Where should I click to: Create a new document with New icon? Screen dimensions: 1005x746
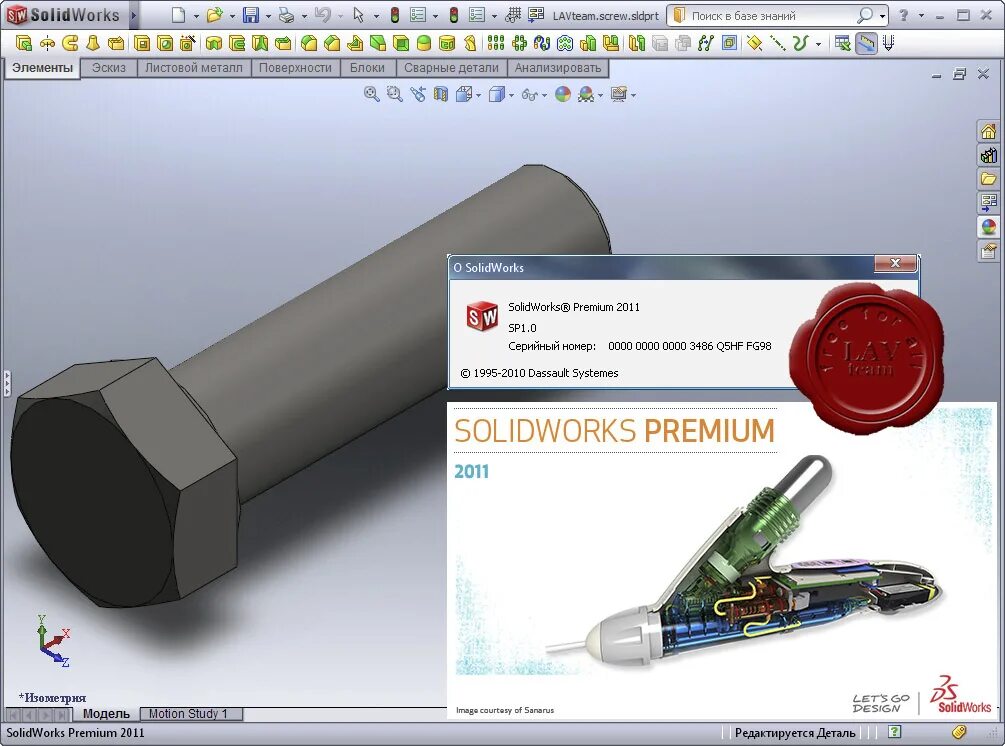[179, 15]
